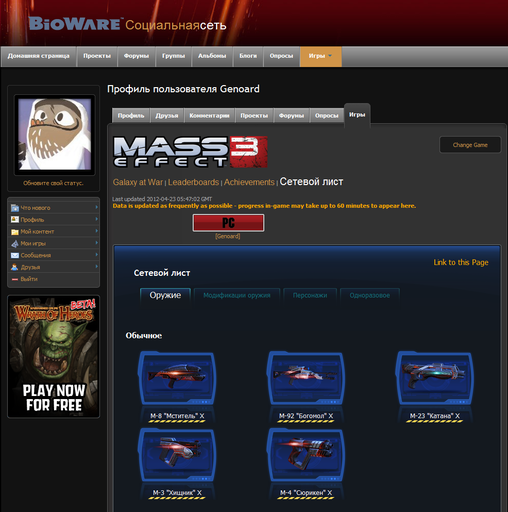
Task: Expand the Игры dropdown in navigation bar
Action: [330, 56]
